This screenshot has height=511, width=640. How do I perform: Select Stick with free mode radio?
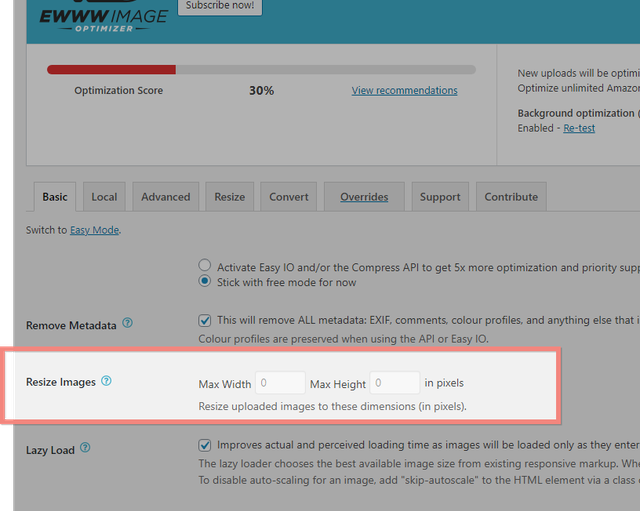coord(204,281)
